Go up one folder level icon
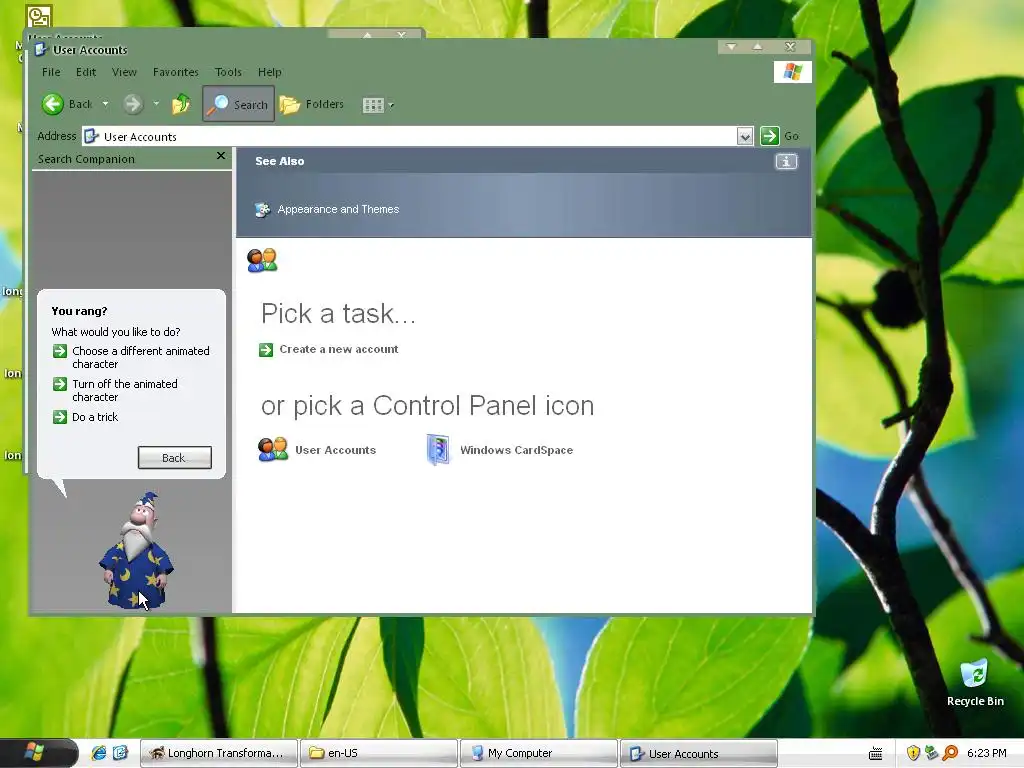This screenshot has height=768, width=1024. pyautogui.click(x=181, y=104)
